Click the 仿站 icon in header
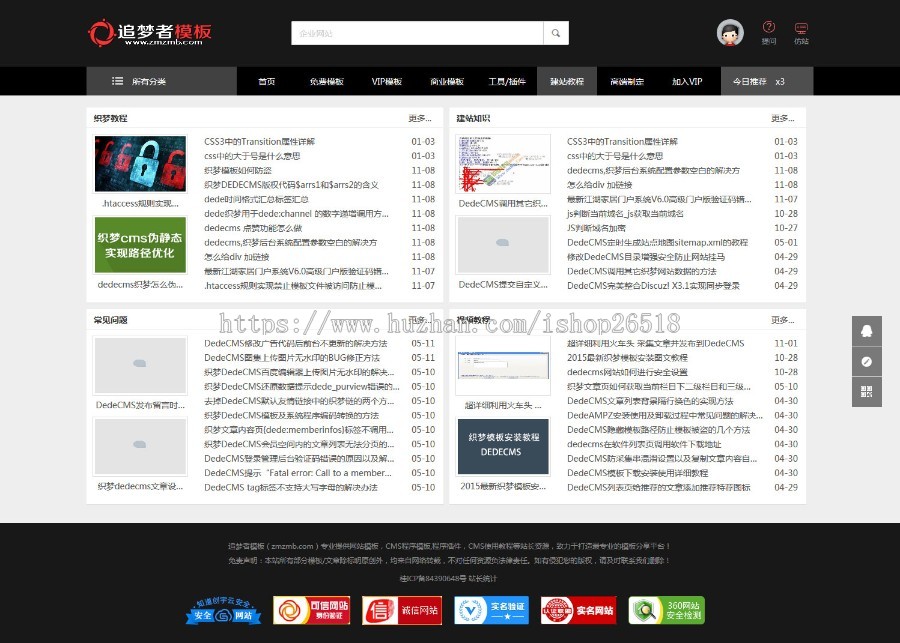Screen dimensions: 900x643 pyautogui.click(x=801, y=33)
